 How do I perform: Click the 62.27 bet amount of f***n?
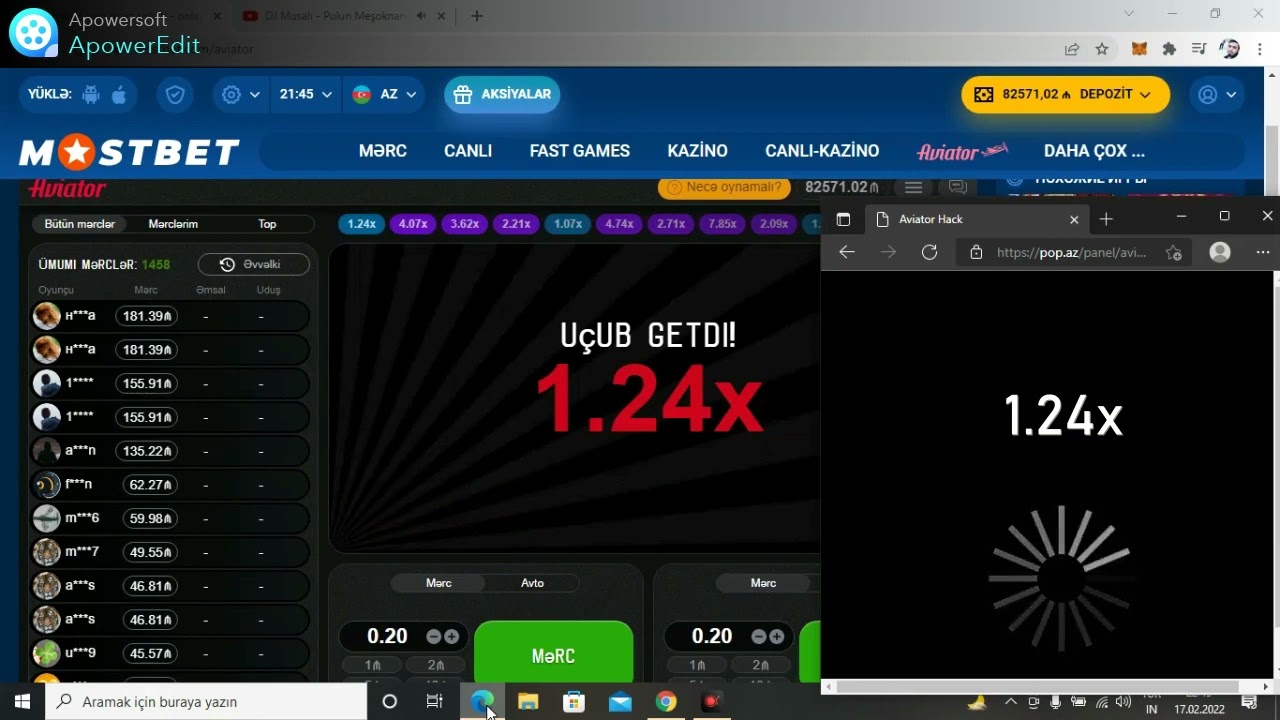click(x=150, y=485)
